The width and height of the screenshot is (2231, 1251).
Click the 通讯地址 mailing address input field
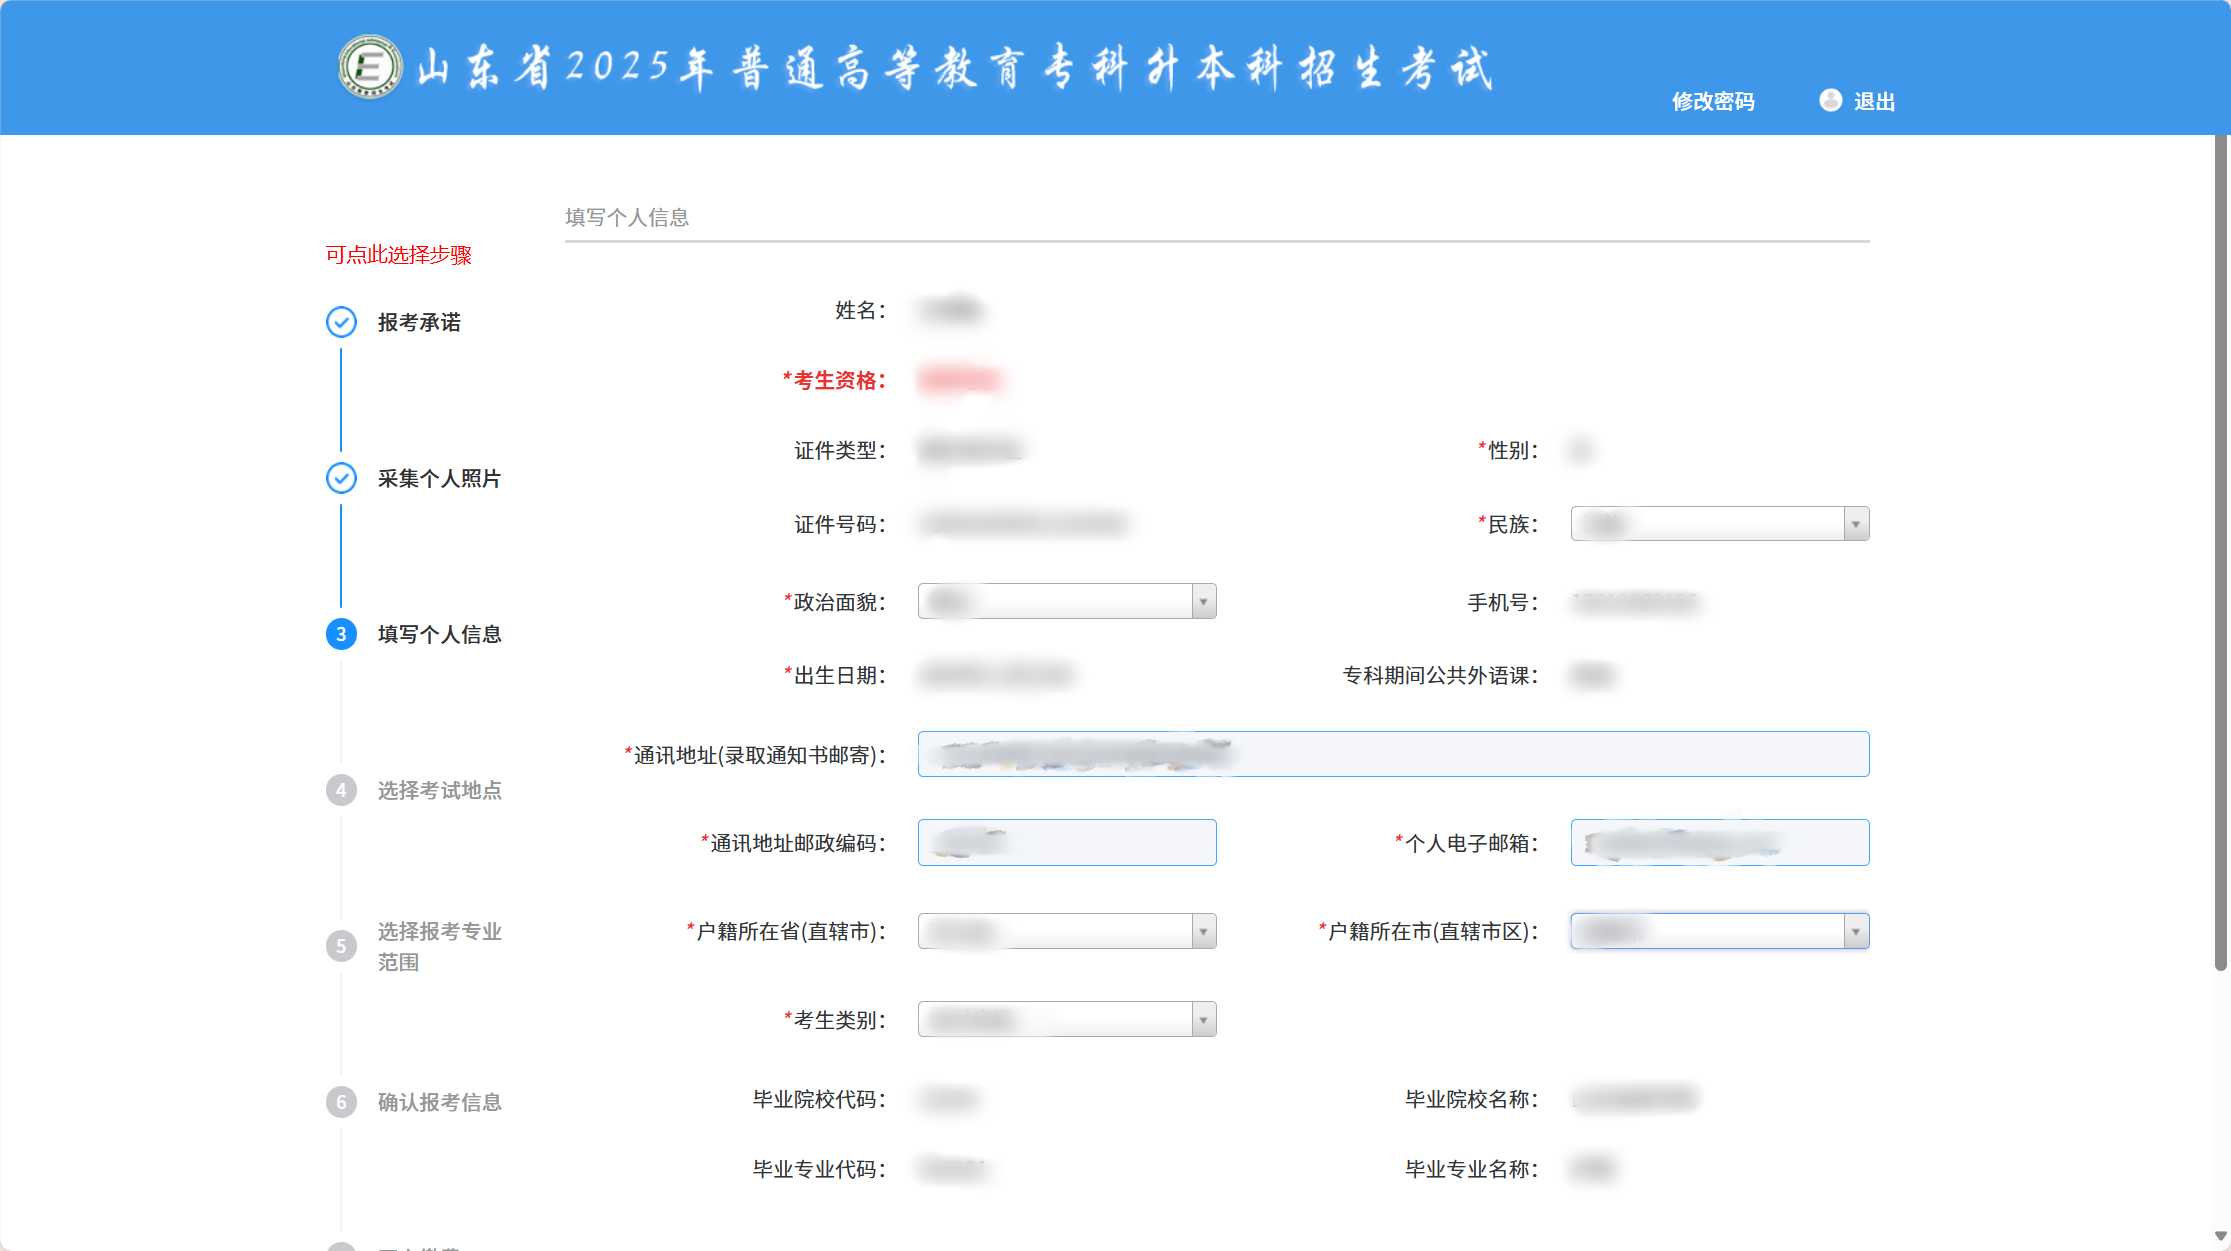(x=1393, y=754)
